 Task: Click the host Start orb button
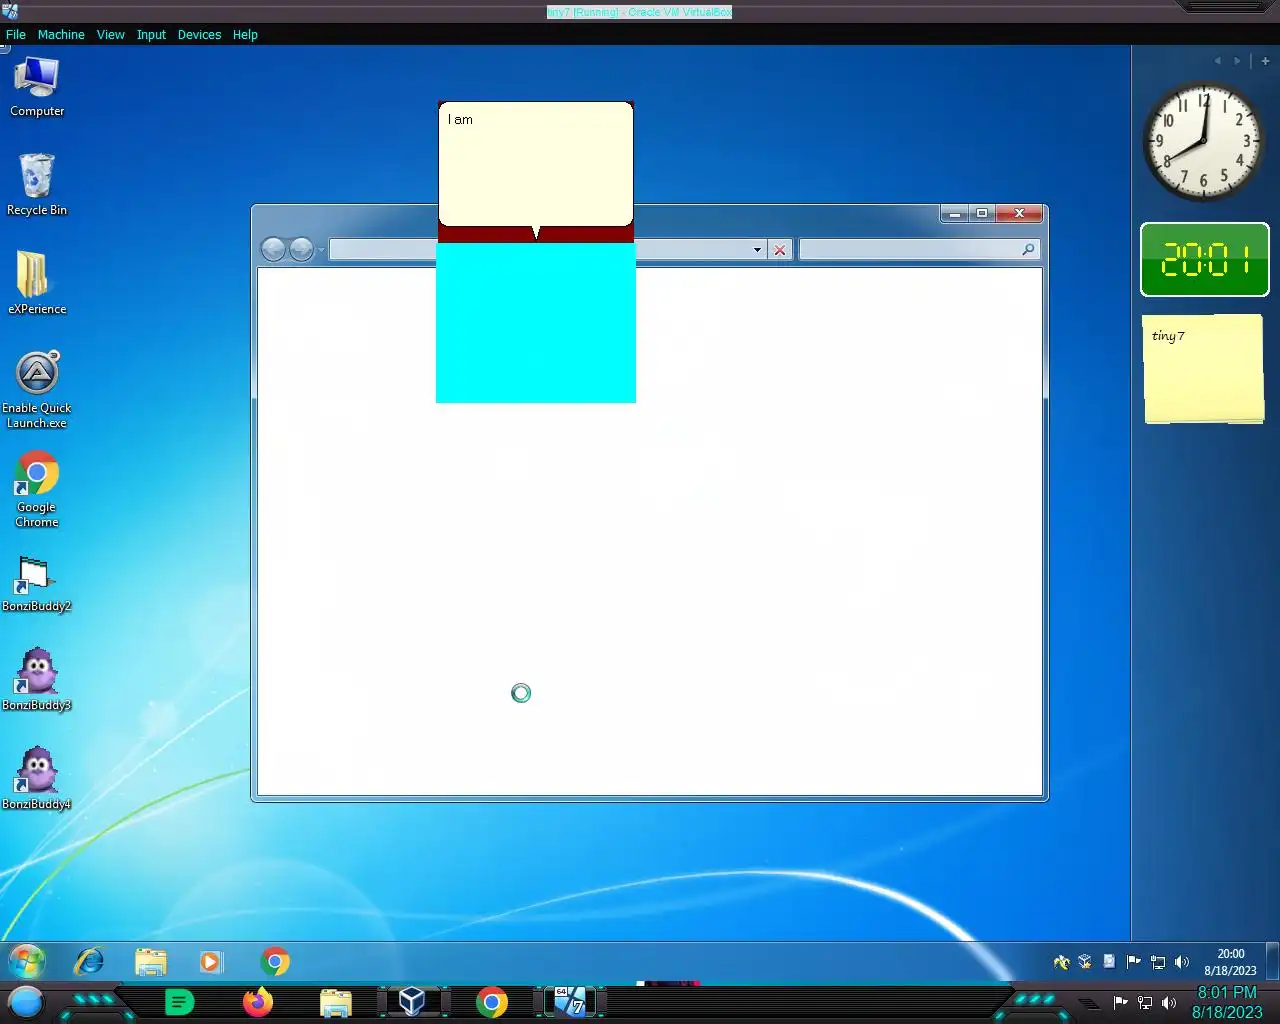[26, 1002]
